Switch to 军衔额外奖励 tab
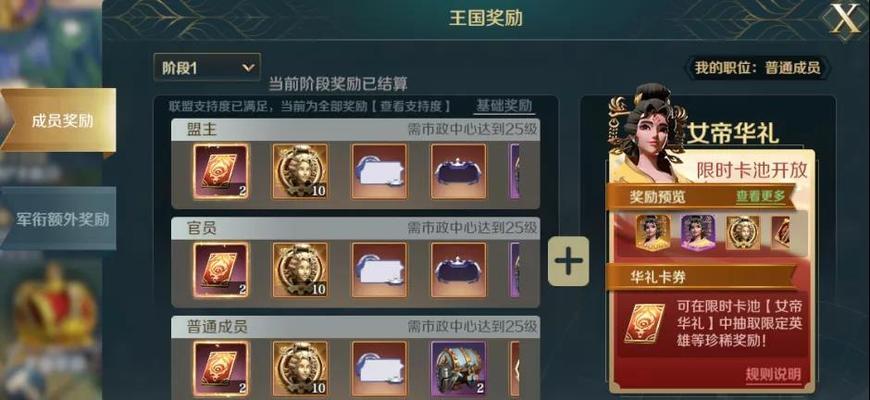This screenshot has width=870, height=400. [x=59, y=219]
